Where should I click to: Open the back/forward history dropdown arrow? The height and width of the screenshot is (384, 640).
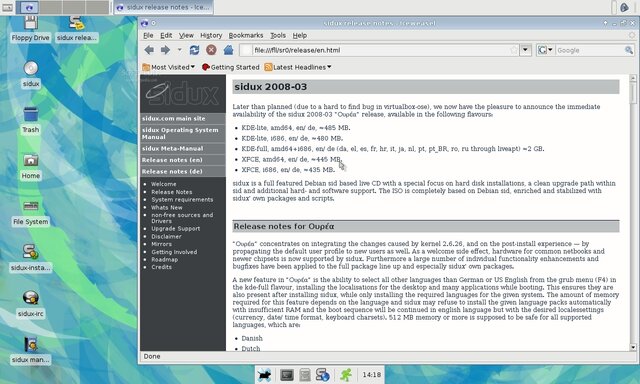[x=179, y=50]
